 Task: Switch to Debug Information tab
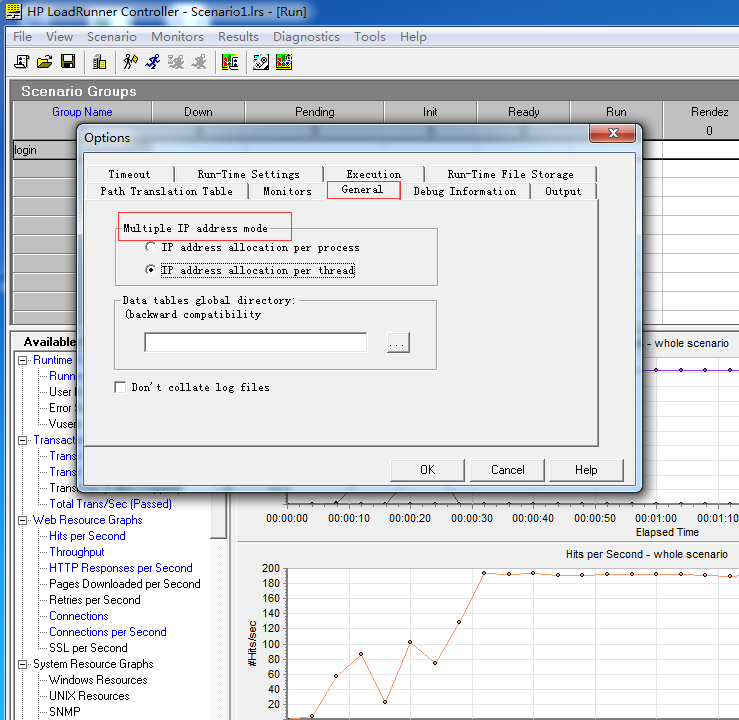(x=465, y=191)
